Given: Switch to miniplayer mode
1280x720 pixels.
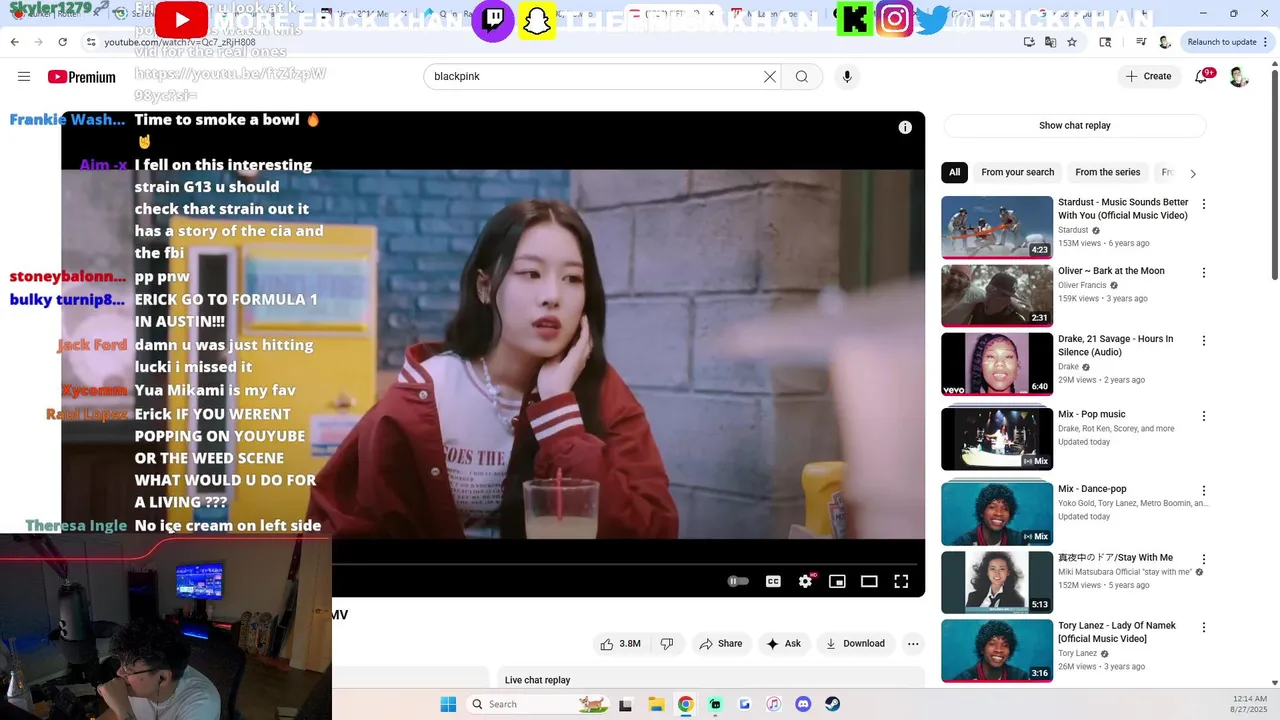Looking at the screenshot, I should 837,581.
